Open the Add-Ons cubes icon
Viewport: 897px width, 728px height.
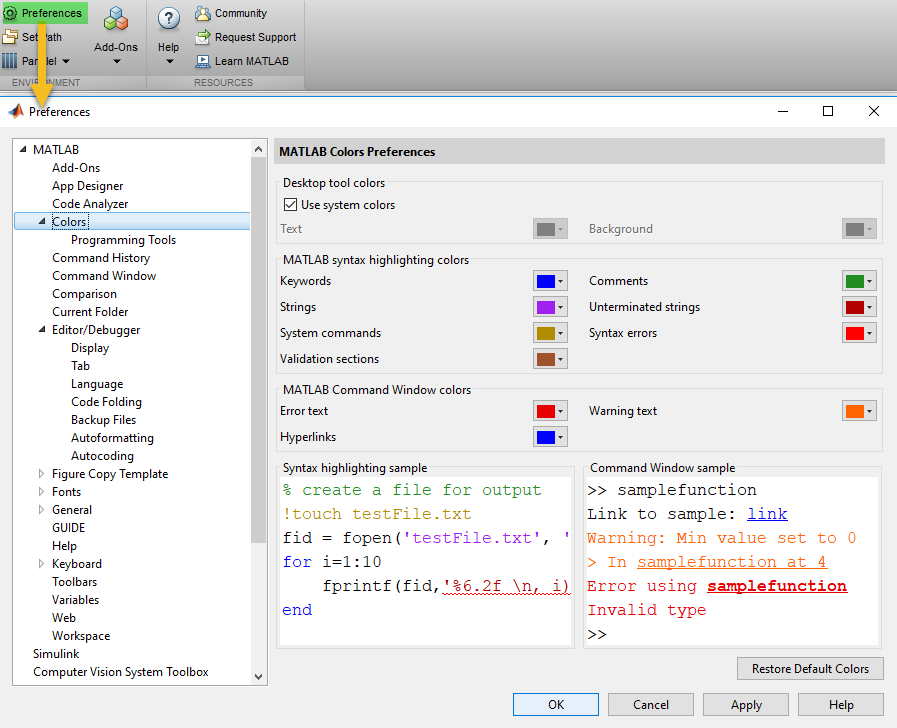[x=116, y=19]
